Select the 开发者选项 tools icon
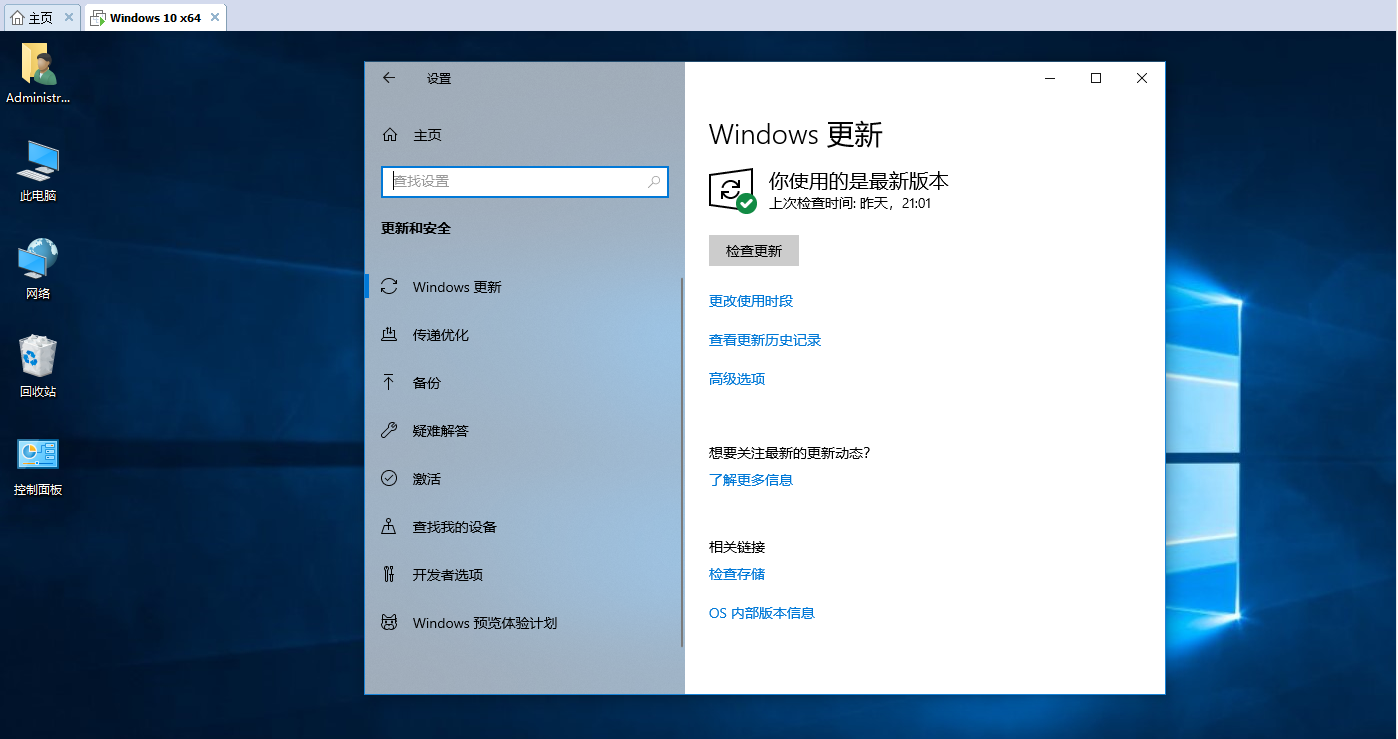1398x739 pixels. (x=390, y=575)
